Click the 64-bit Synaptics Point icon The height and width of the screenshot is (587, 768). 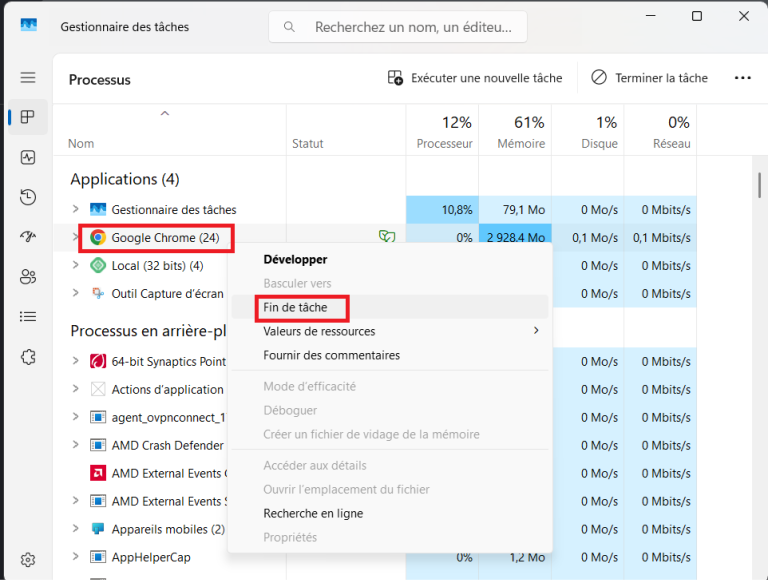tap(98, 362)
